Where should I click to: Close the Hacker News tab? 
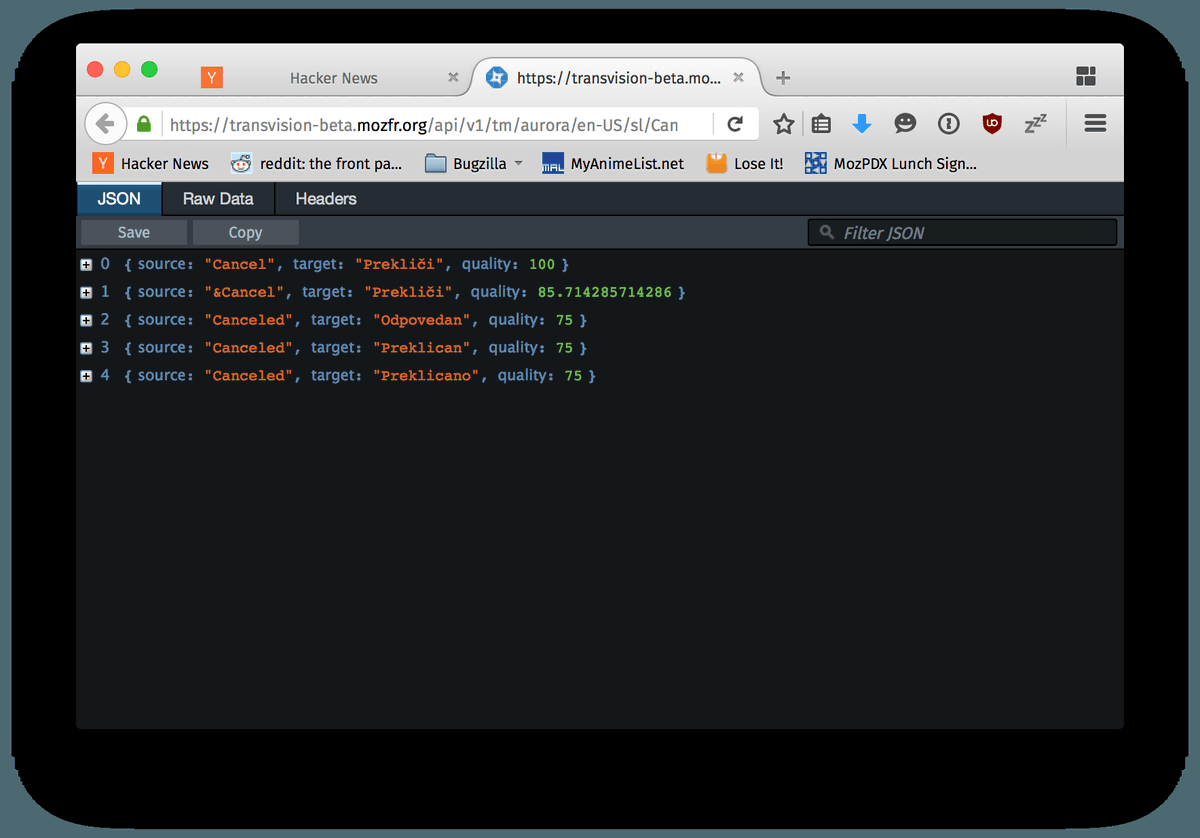pyautogui.click(x=453, y=77)
